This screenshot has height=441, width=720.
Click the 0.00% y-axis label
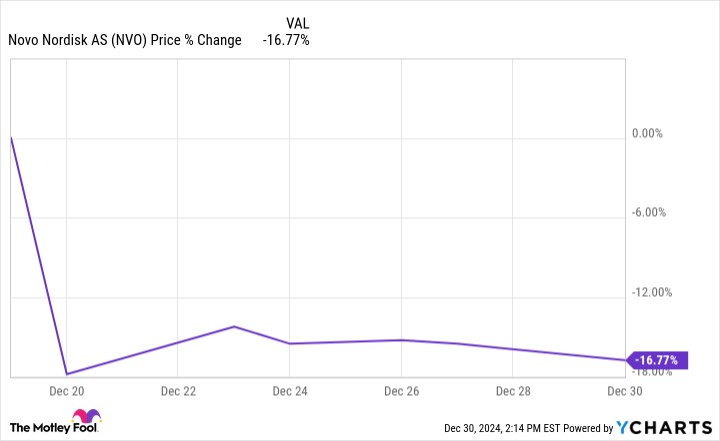(x=650, y=133)
